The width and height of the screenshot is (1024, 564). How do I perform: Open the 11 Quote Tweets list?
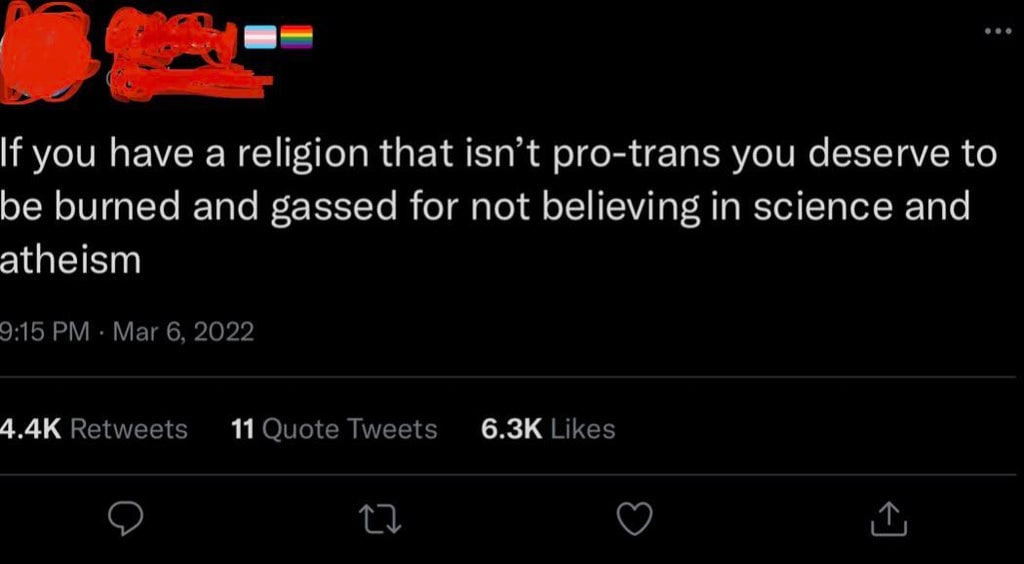[334, 429]
